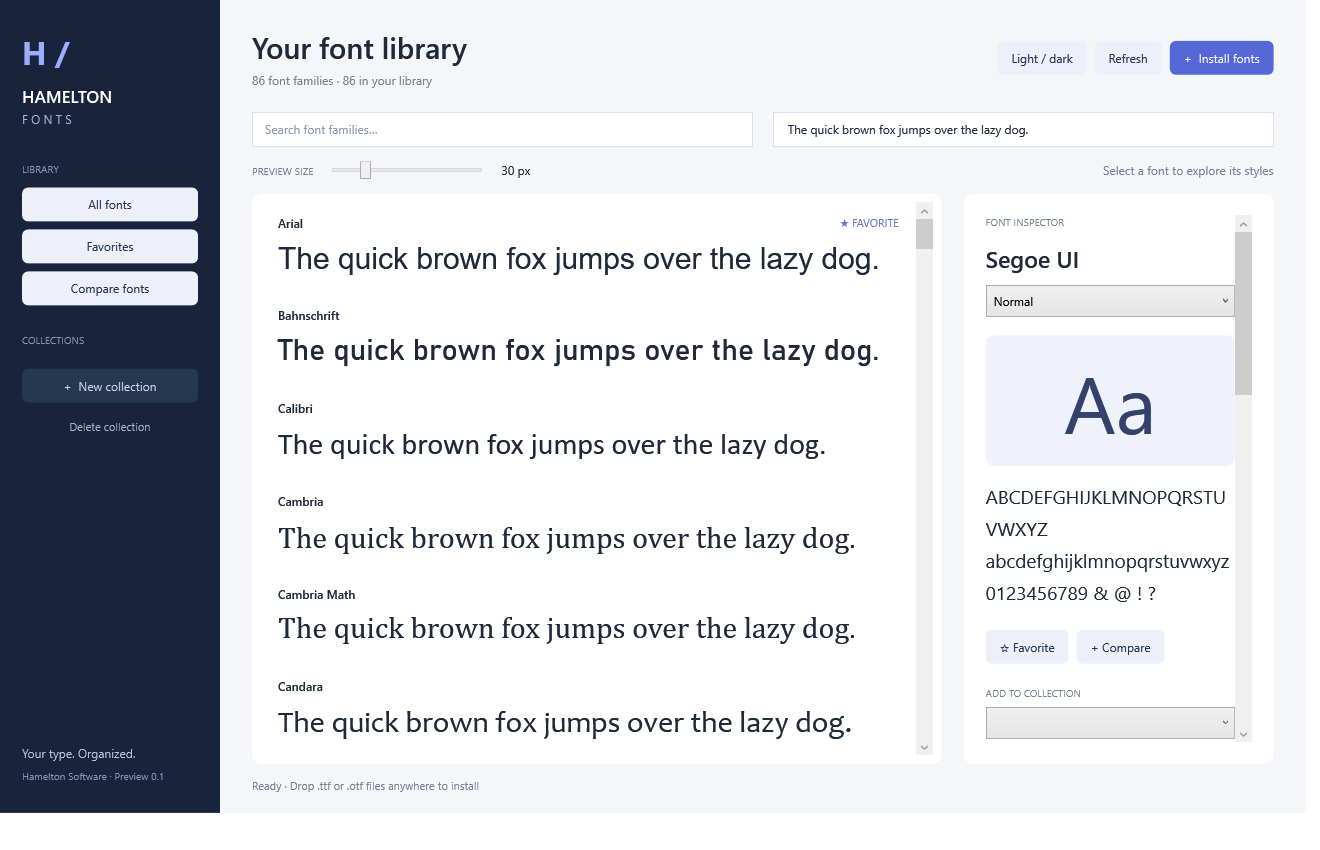Toggle Light / dark theme
This screenshot has width=1320, height=850.
point(1042,59)
